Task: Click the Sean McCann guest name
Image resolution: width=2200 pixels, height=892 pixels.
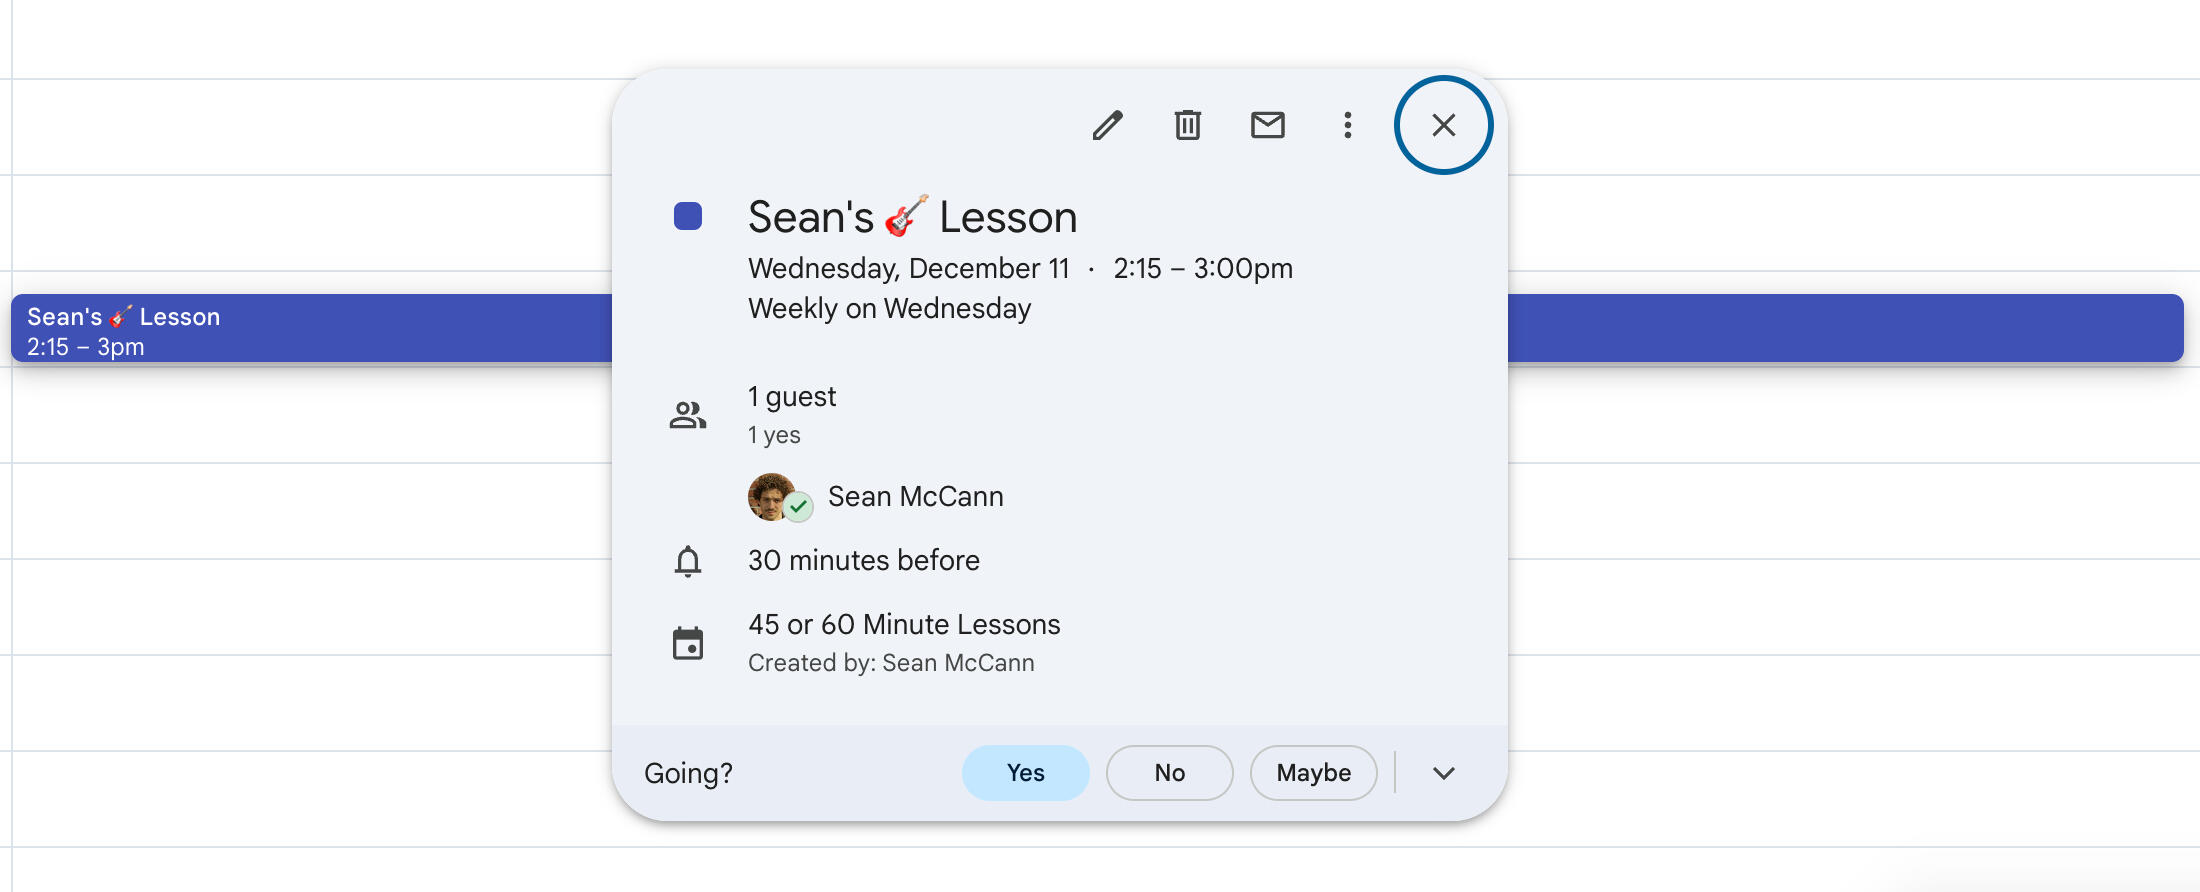Action: tap(915, 497)
